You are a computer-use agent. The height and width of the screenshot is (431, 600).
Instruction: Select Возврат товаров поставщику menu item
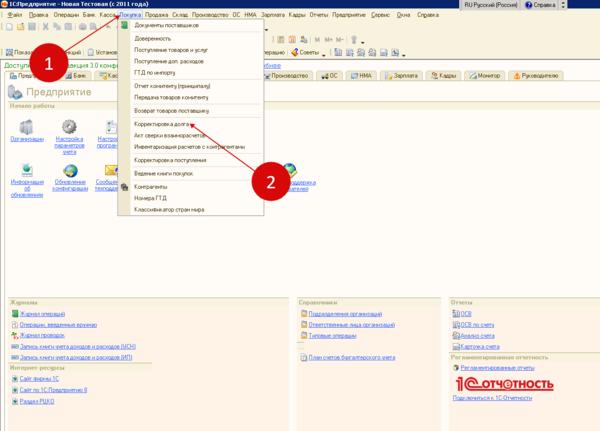(197, 111)
